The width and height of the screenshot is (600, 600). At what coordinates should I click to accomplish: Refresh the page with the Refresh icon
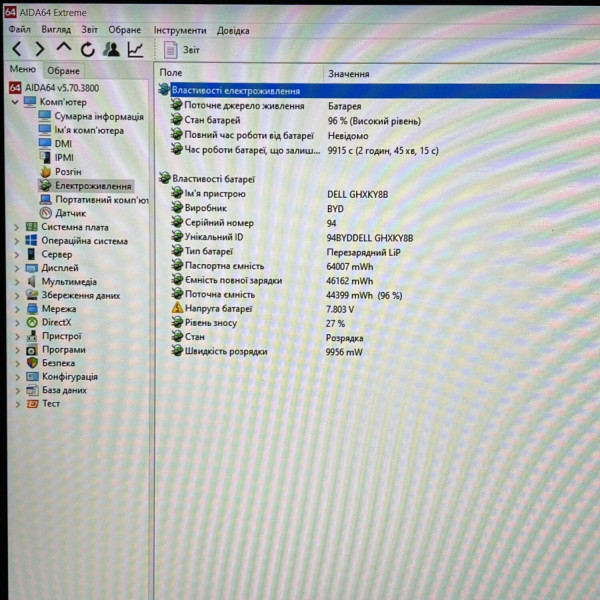pos(88,49)
